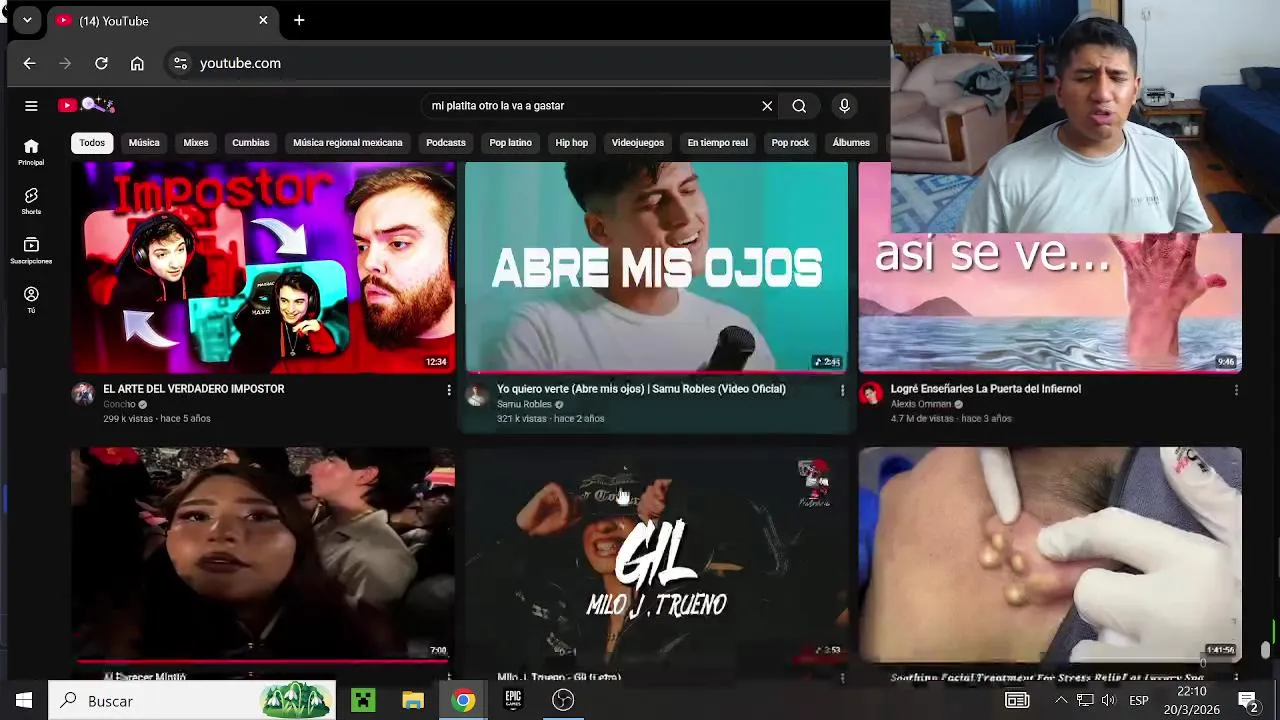This screenshot has width=1280, height=720.
Task: Click the YouTube logo
Action: (x=86, y=105)
